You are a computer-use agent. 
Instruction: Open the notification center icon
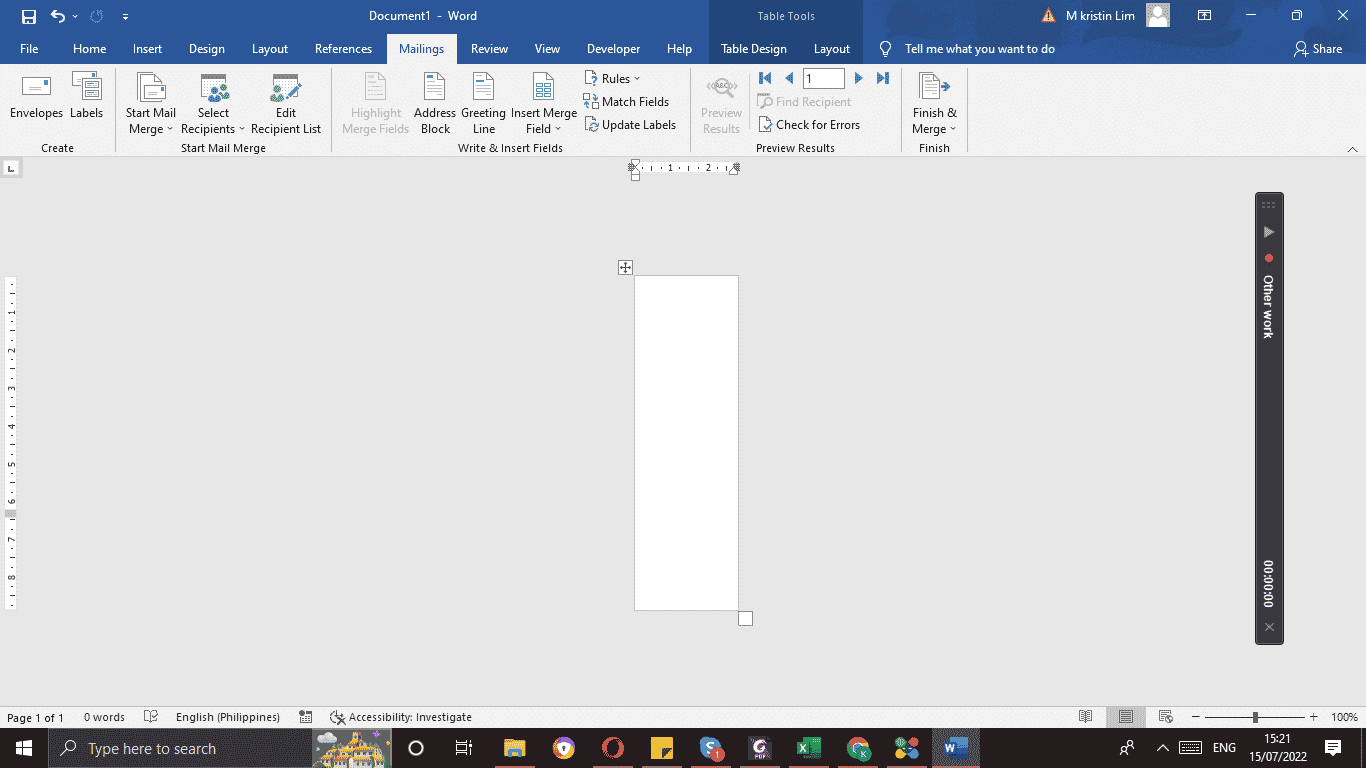click(x=1332, y=748)
